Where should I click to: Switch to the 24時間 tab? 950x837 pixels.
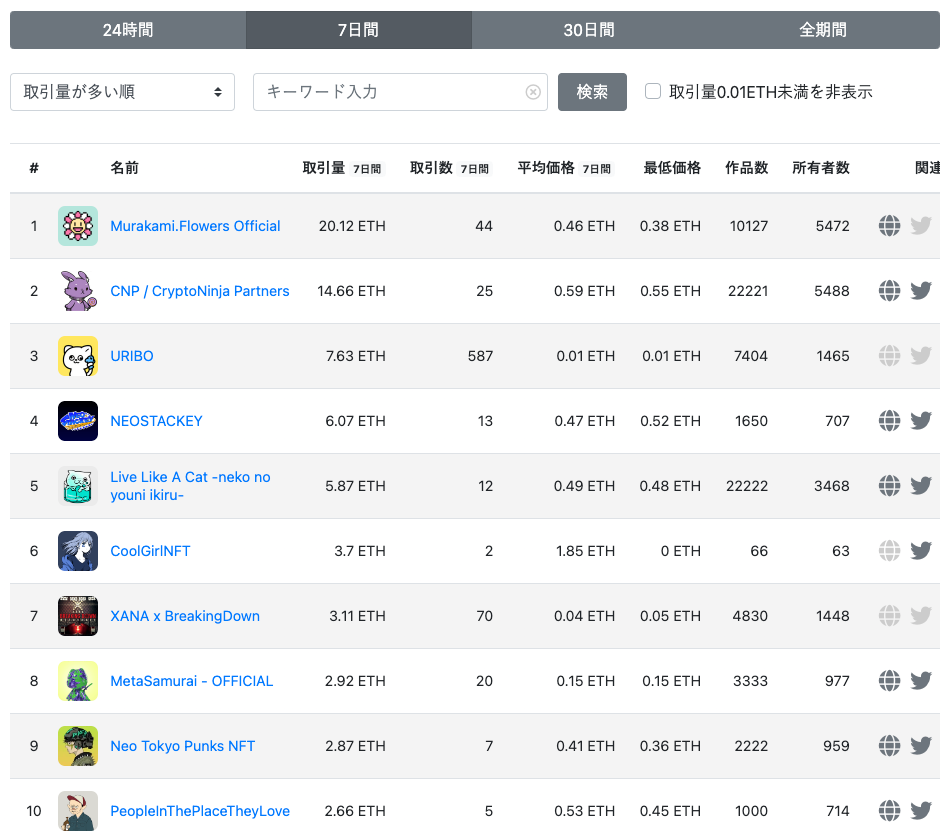(128, 30)
